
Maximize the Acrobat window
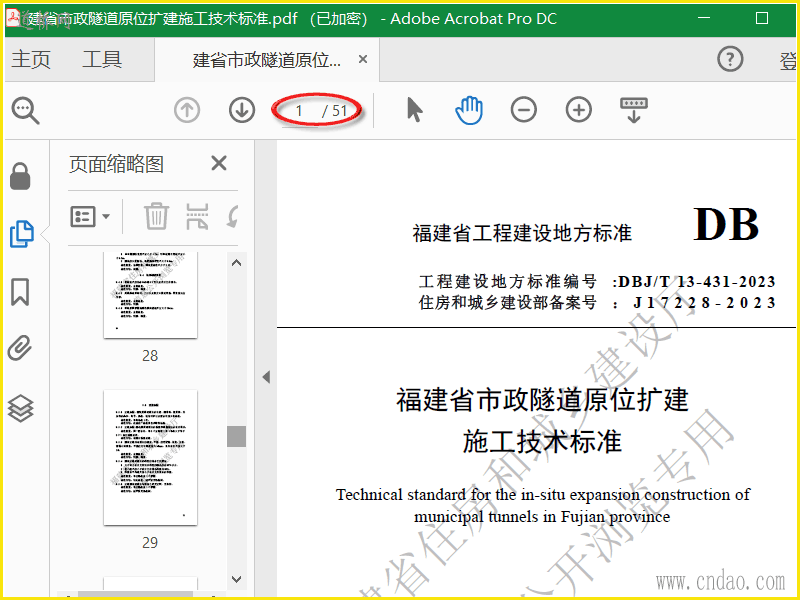click(x=762, y=18)
